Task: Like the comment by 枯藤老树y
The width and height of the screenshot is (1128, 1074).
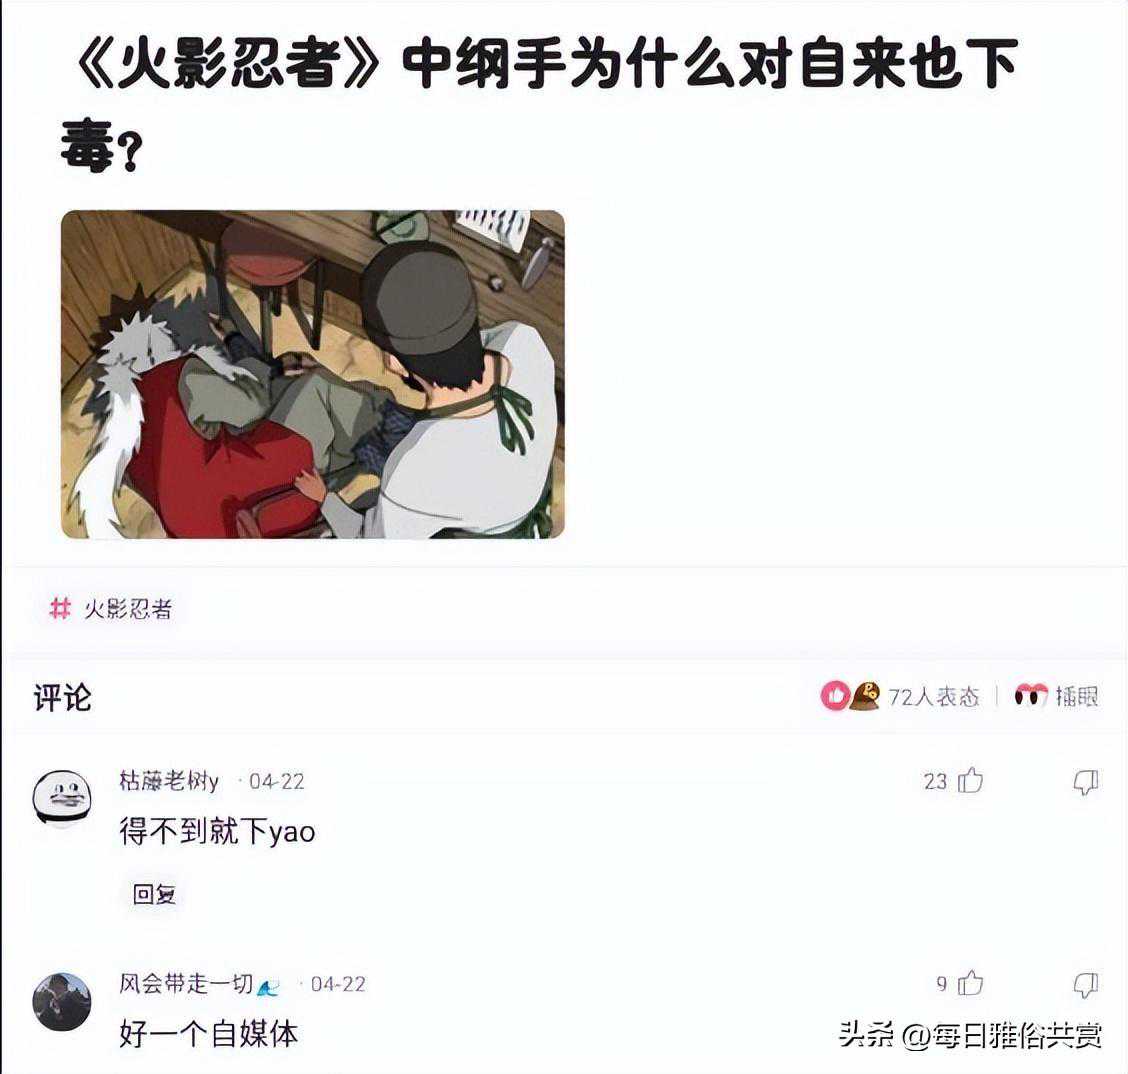Action: point(970,781)
